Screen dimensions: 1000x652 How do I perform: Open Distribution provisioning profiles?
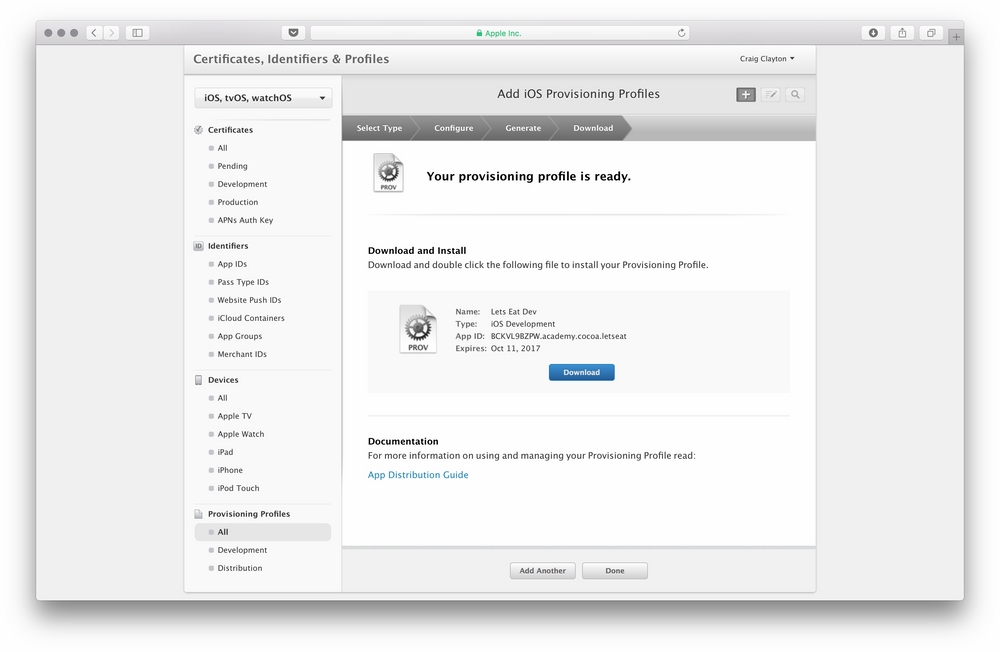click(x=240, y=568)
